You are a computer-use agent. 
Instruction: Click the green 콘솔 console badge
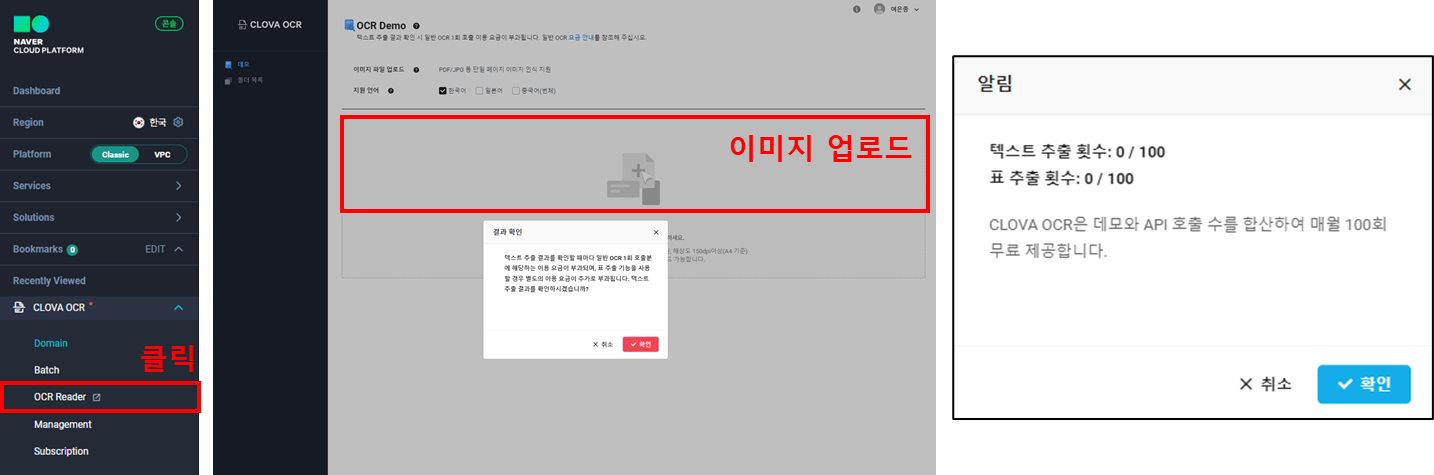tap(169, 23)
